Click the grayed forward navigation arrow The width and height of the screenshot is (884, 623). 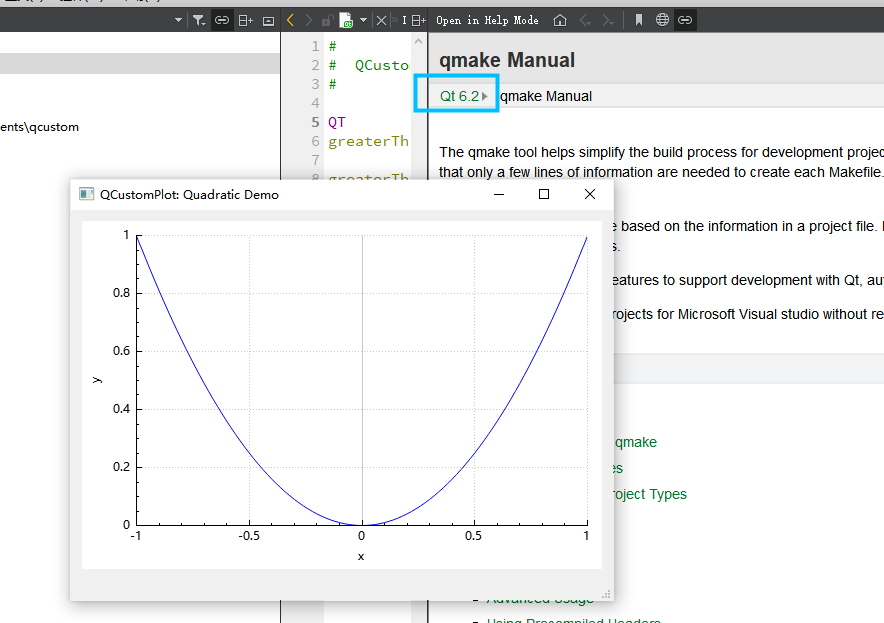(309, 20)
